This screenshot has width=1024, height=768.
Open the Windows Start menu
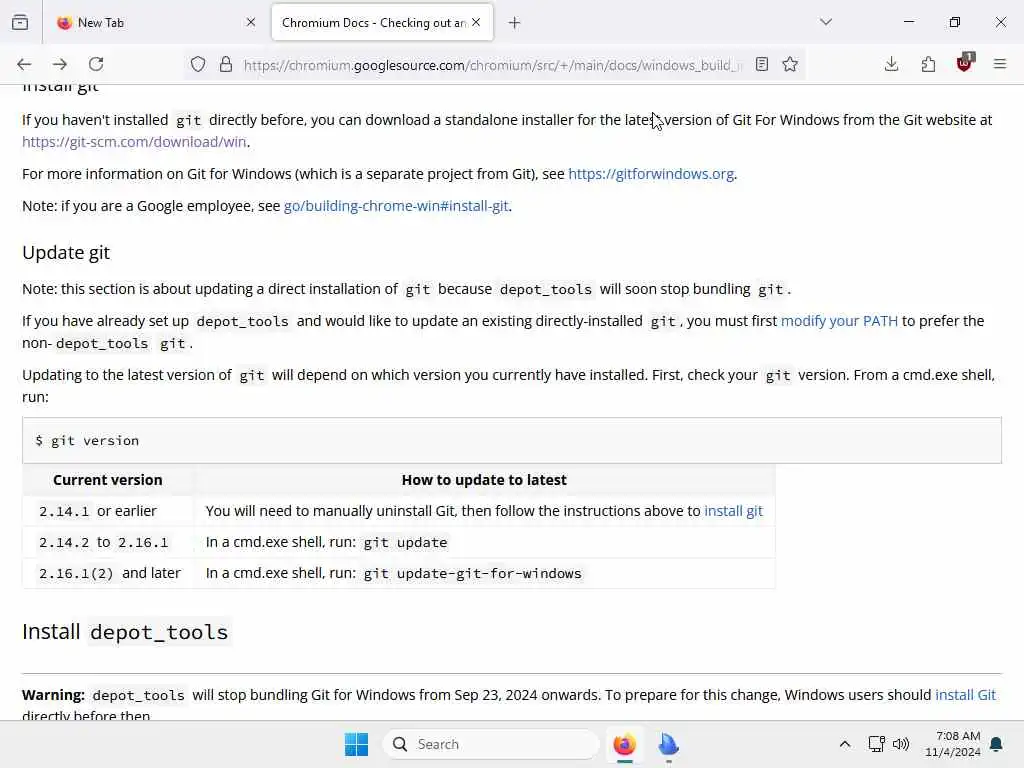[x=357, y=744]
